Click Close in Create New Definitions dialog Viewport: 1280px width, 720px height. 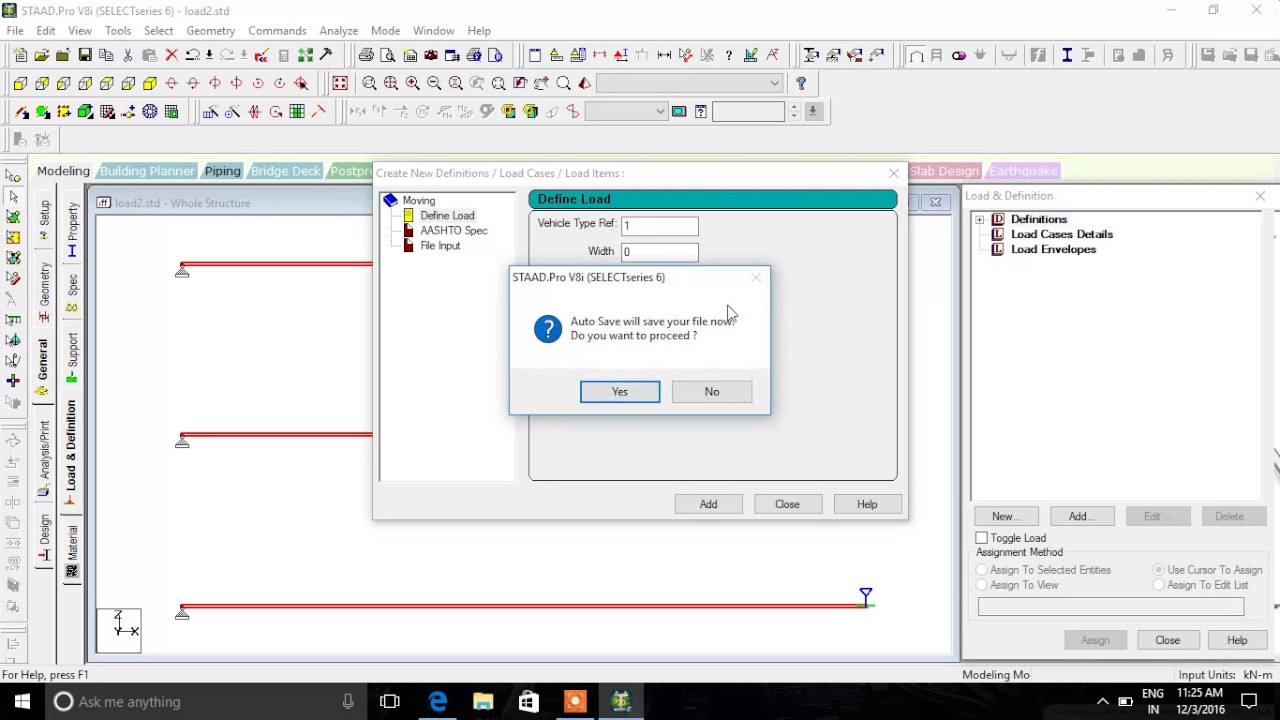point(787,504)
